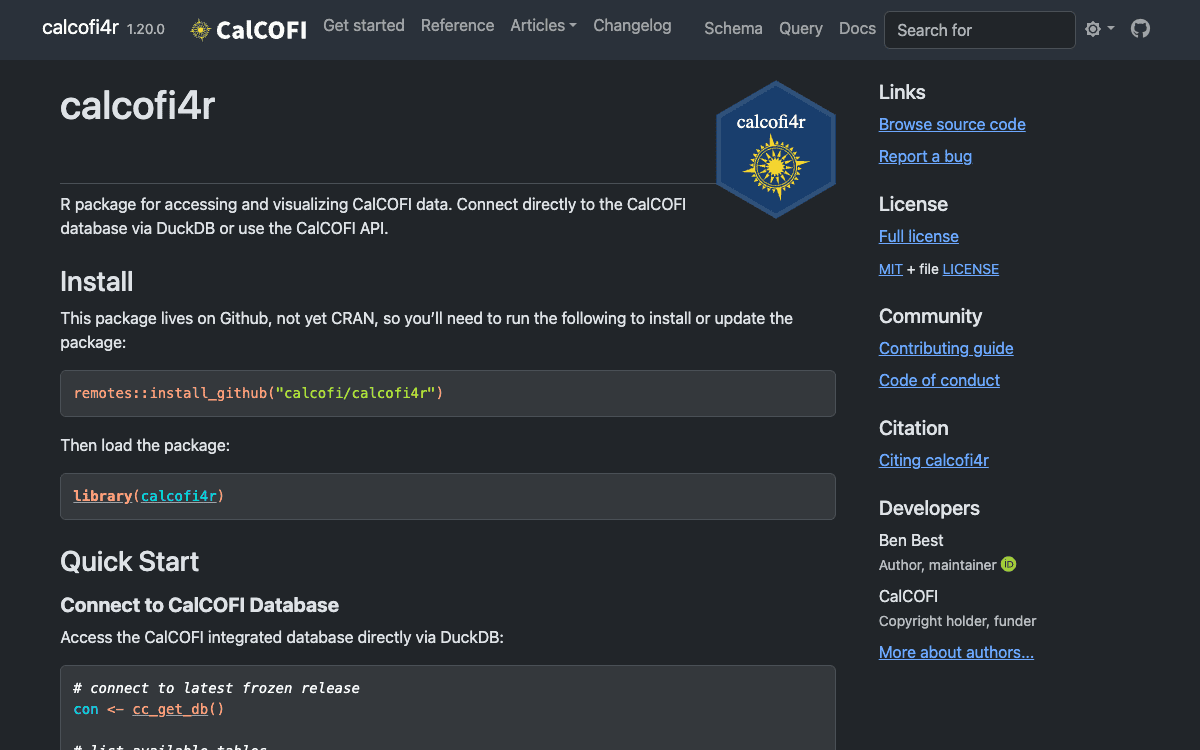Open the Query nav link
Viewport: 1200px width, 750px height.
(x=801, y=29)
